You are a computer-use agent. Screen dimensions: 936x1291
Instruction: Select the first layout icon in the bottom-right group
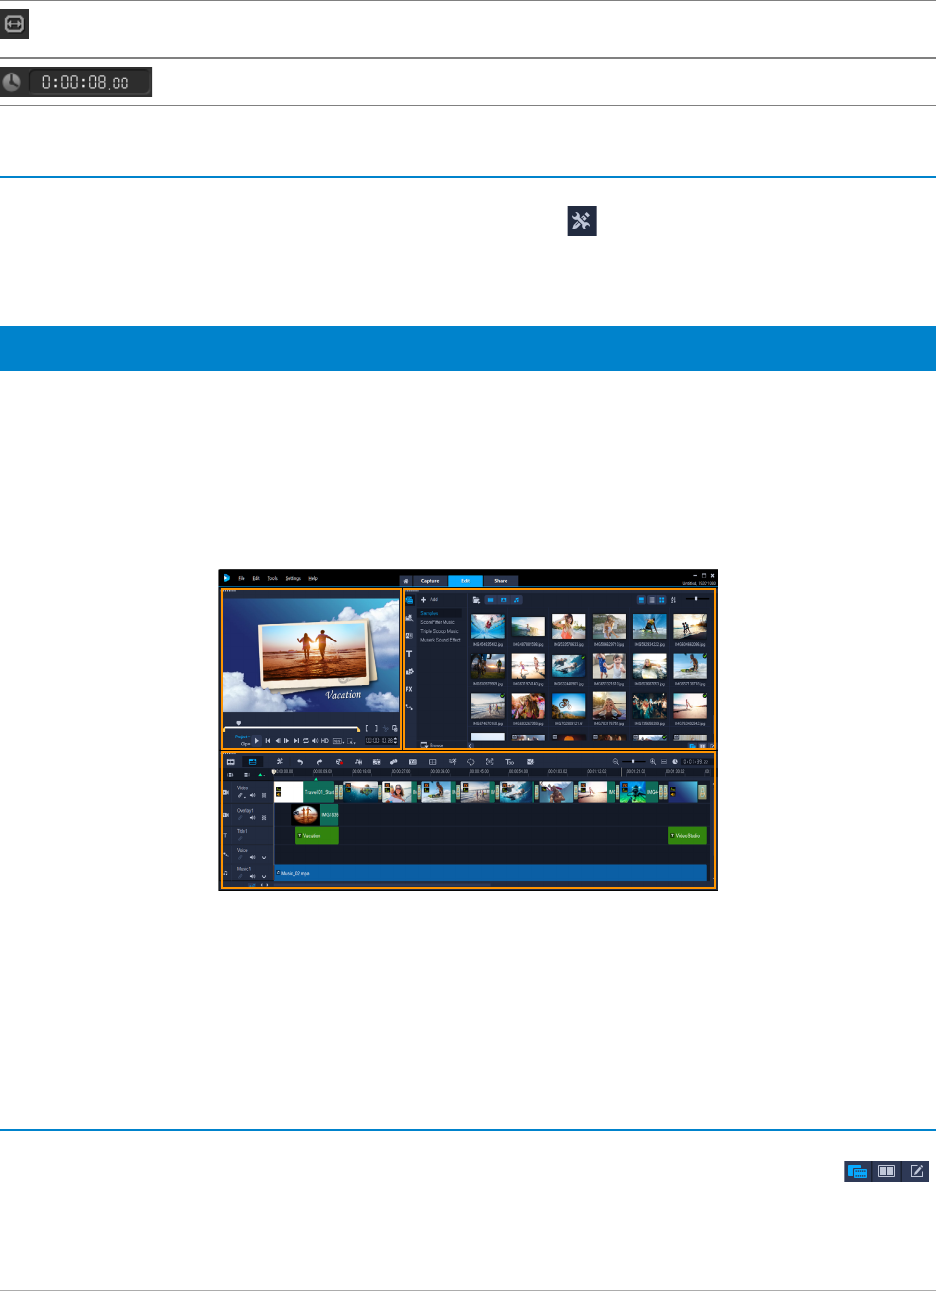[x=858, y=1171]
